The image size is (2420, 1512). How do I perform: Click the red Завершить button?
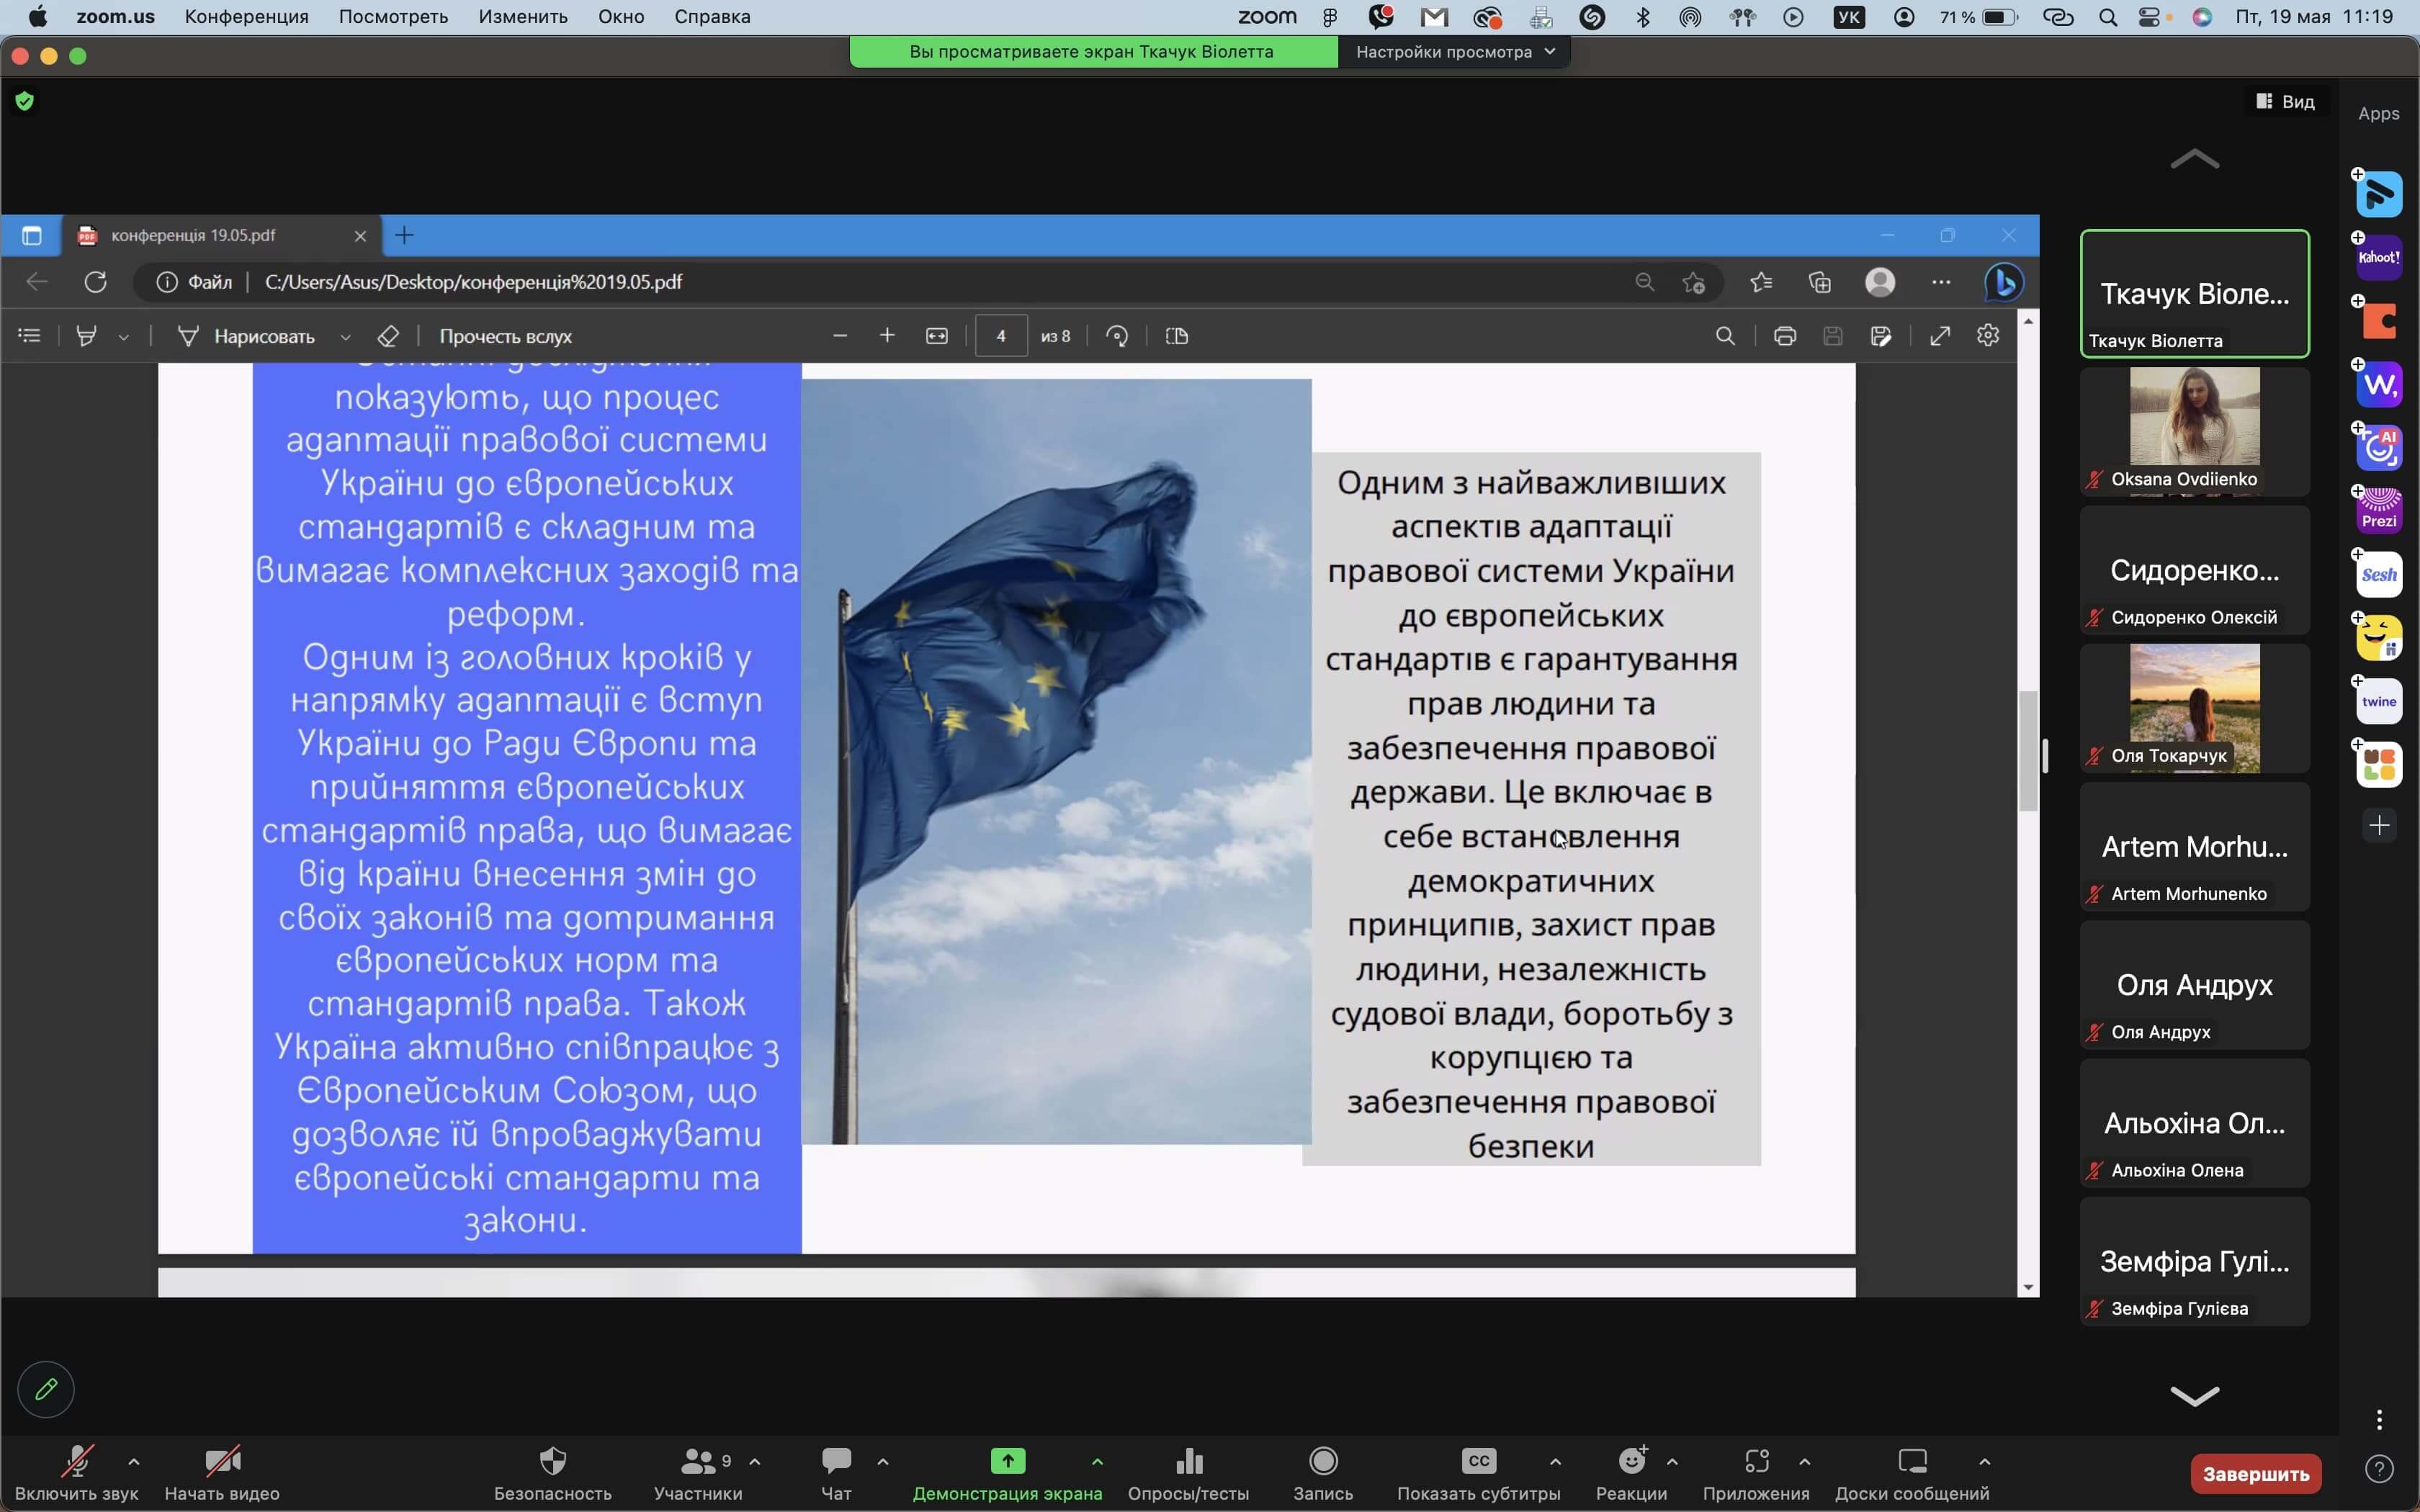coord(2256,1473)
